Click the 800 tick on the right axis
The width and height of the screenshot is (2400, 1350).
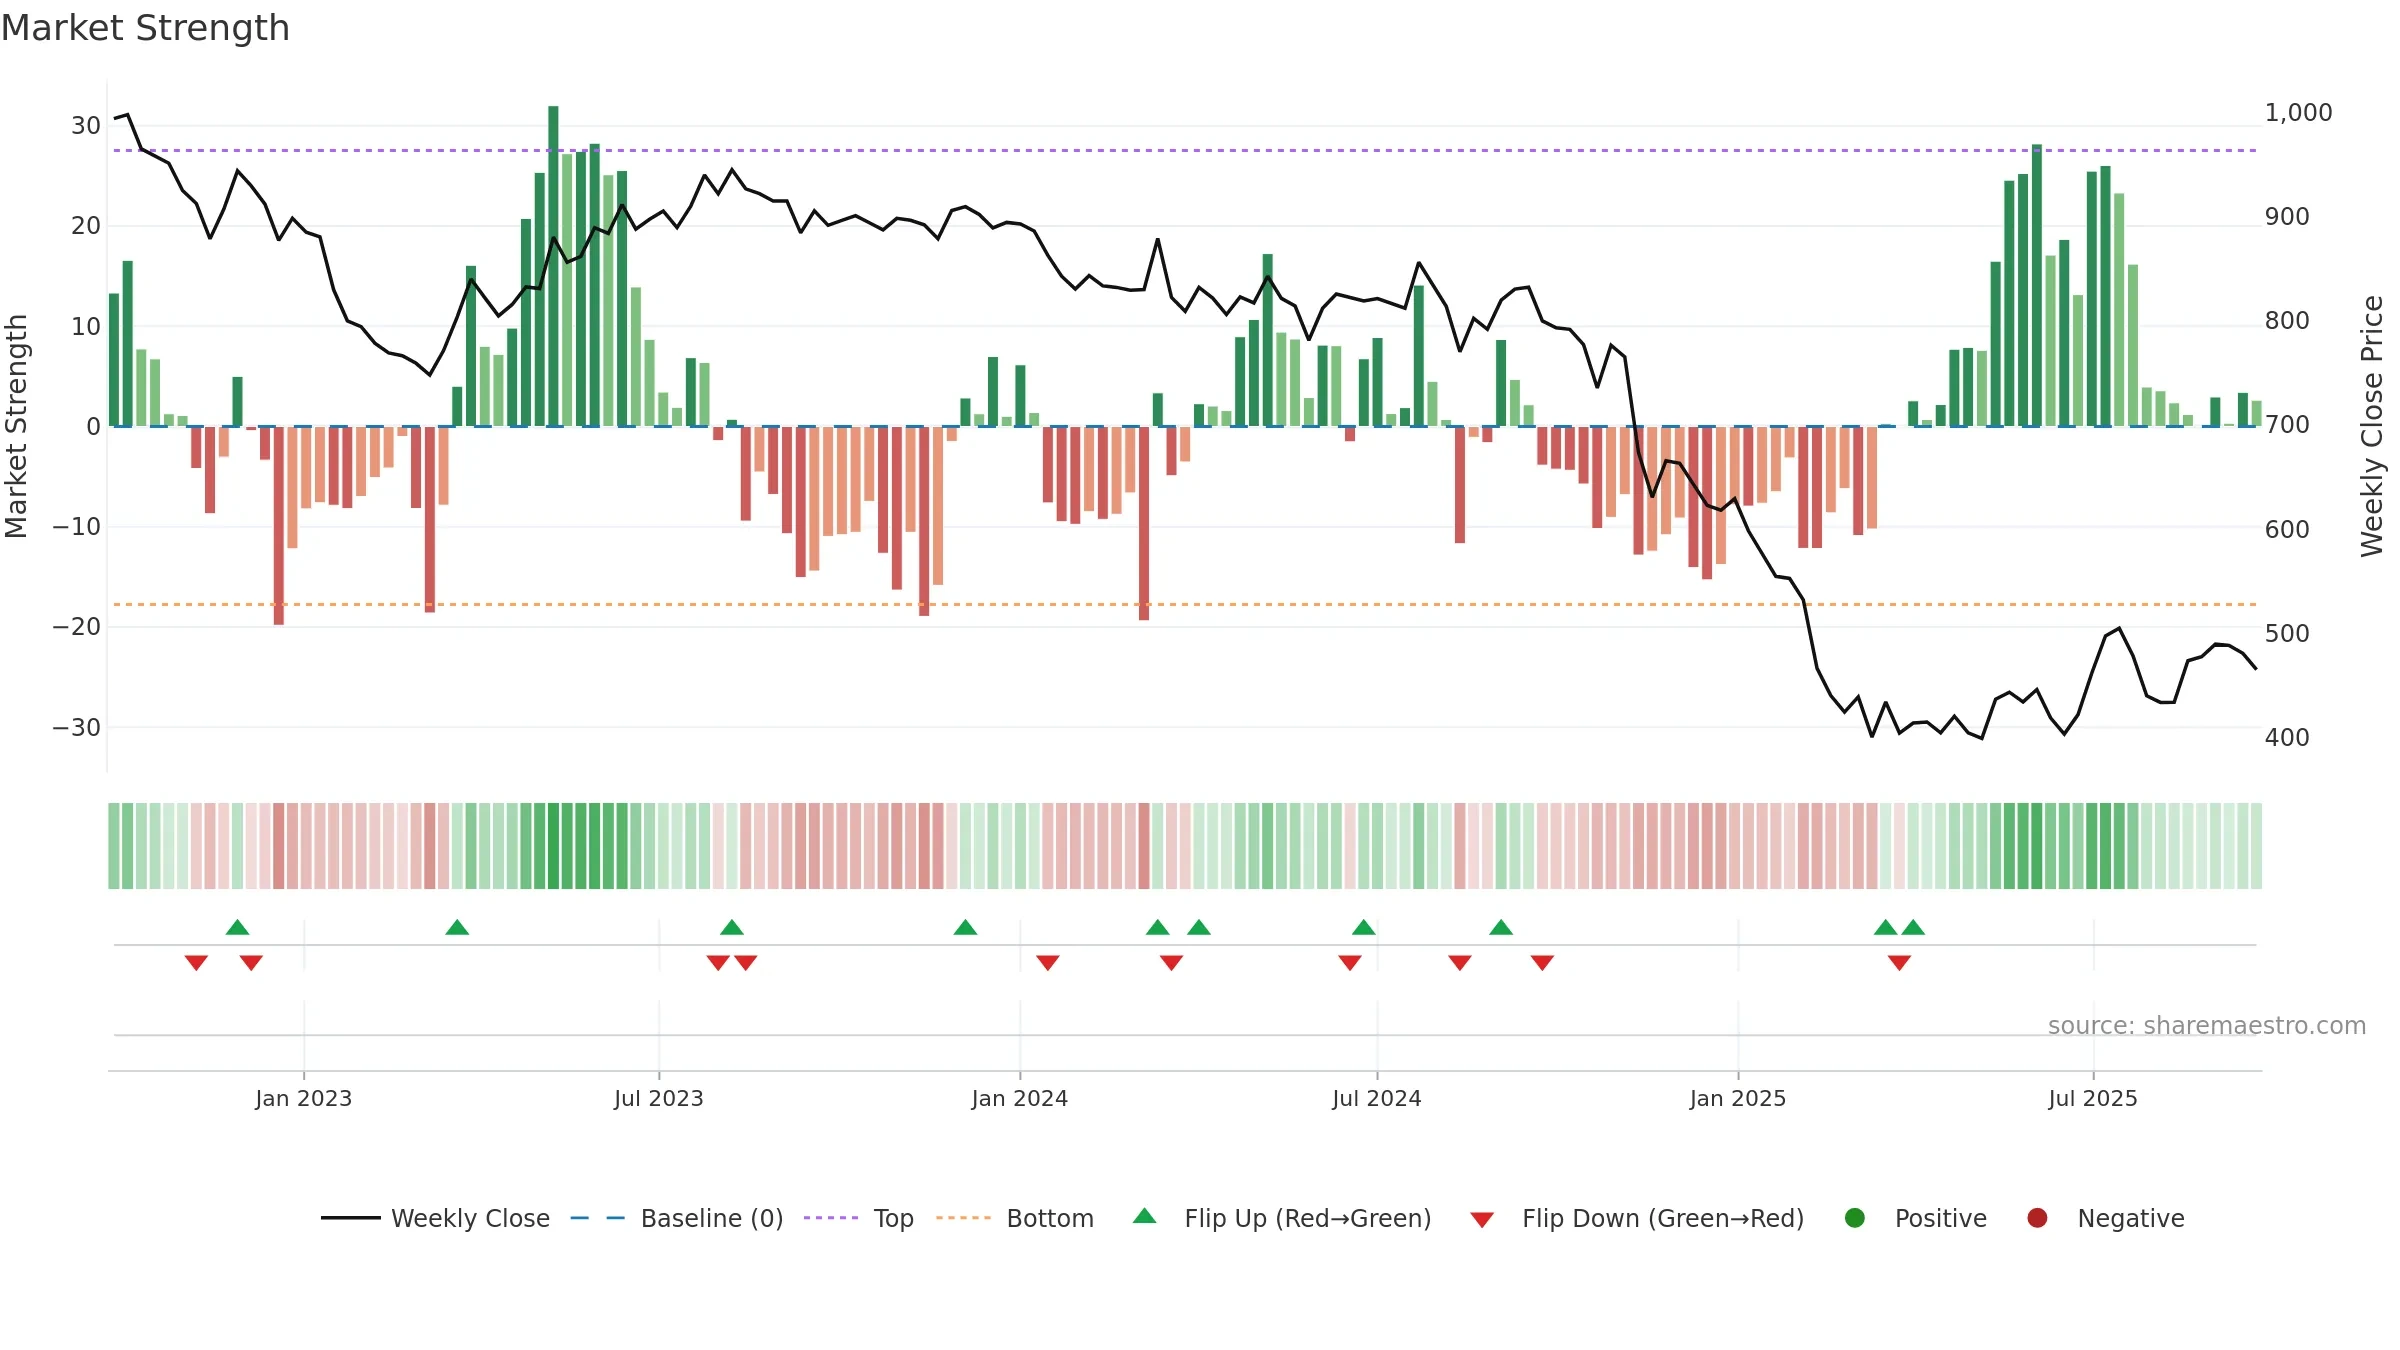(x=2287, y=321)
